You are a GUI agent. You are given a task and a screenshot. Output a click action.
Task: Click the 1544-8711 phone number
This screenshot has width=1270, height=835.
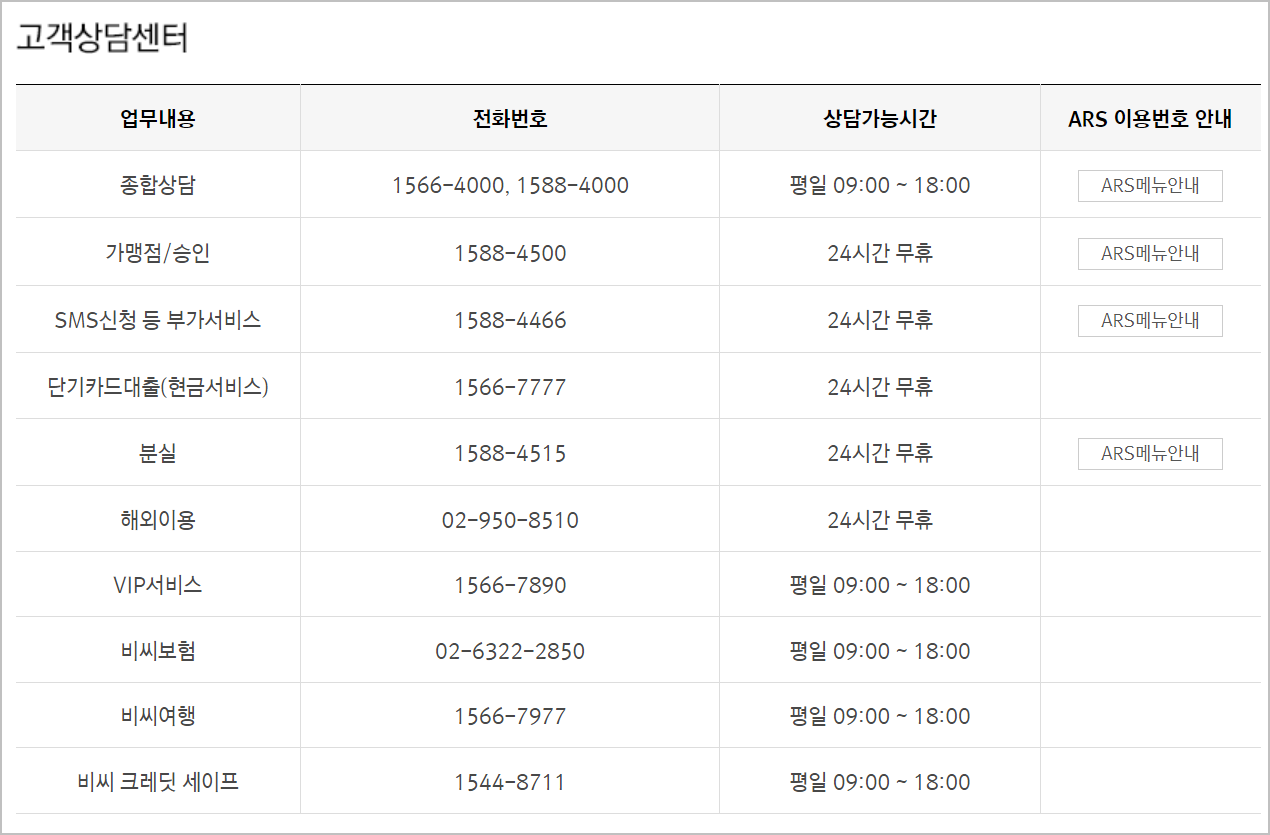[510, 782]
